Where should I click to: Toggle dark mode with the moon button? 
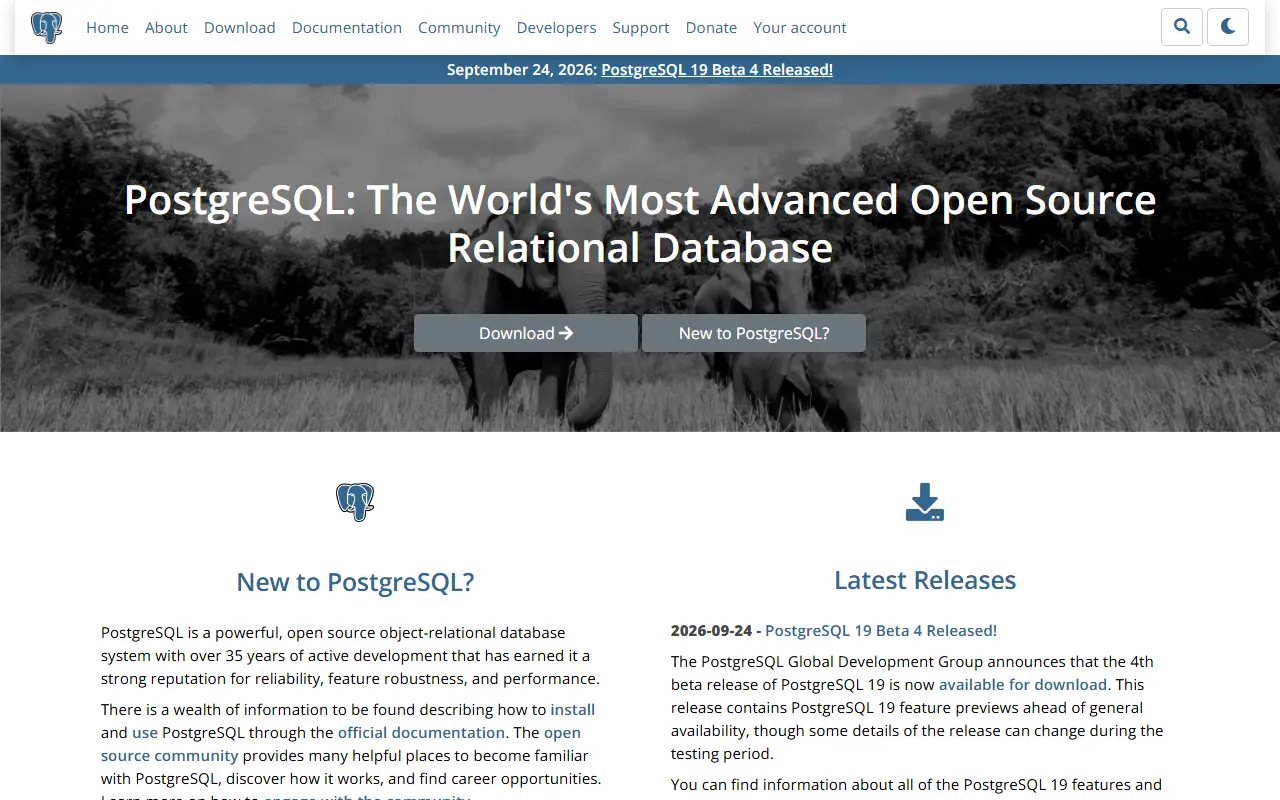pos(1228,27)
